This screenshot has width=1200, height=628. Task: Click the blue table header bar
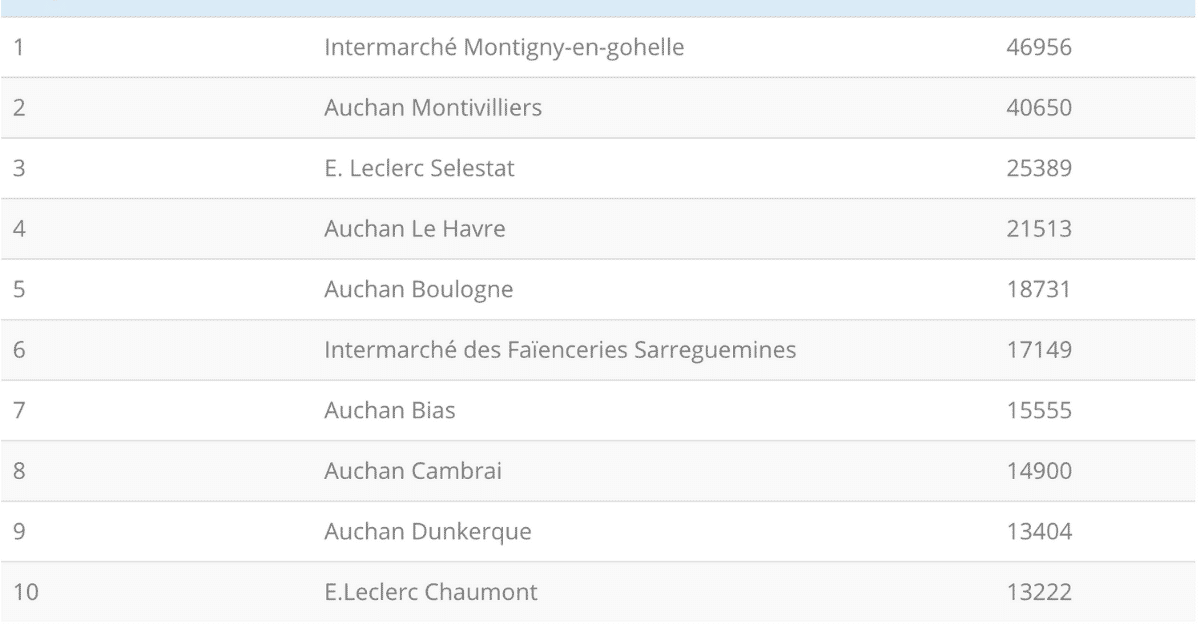(x=600, y=8)
